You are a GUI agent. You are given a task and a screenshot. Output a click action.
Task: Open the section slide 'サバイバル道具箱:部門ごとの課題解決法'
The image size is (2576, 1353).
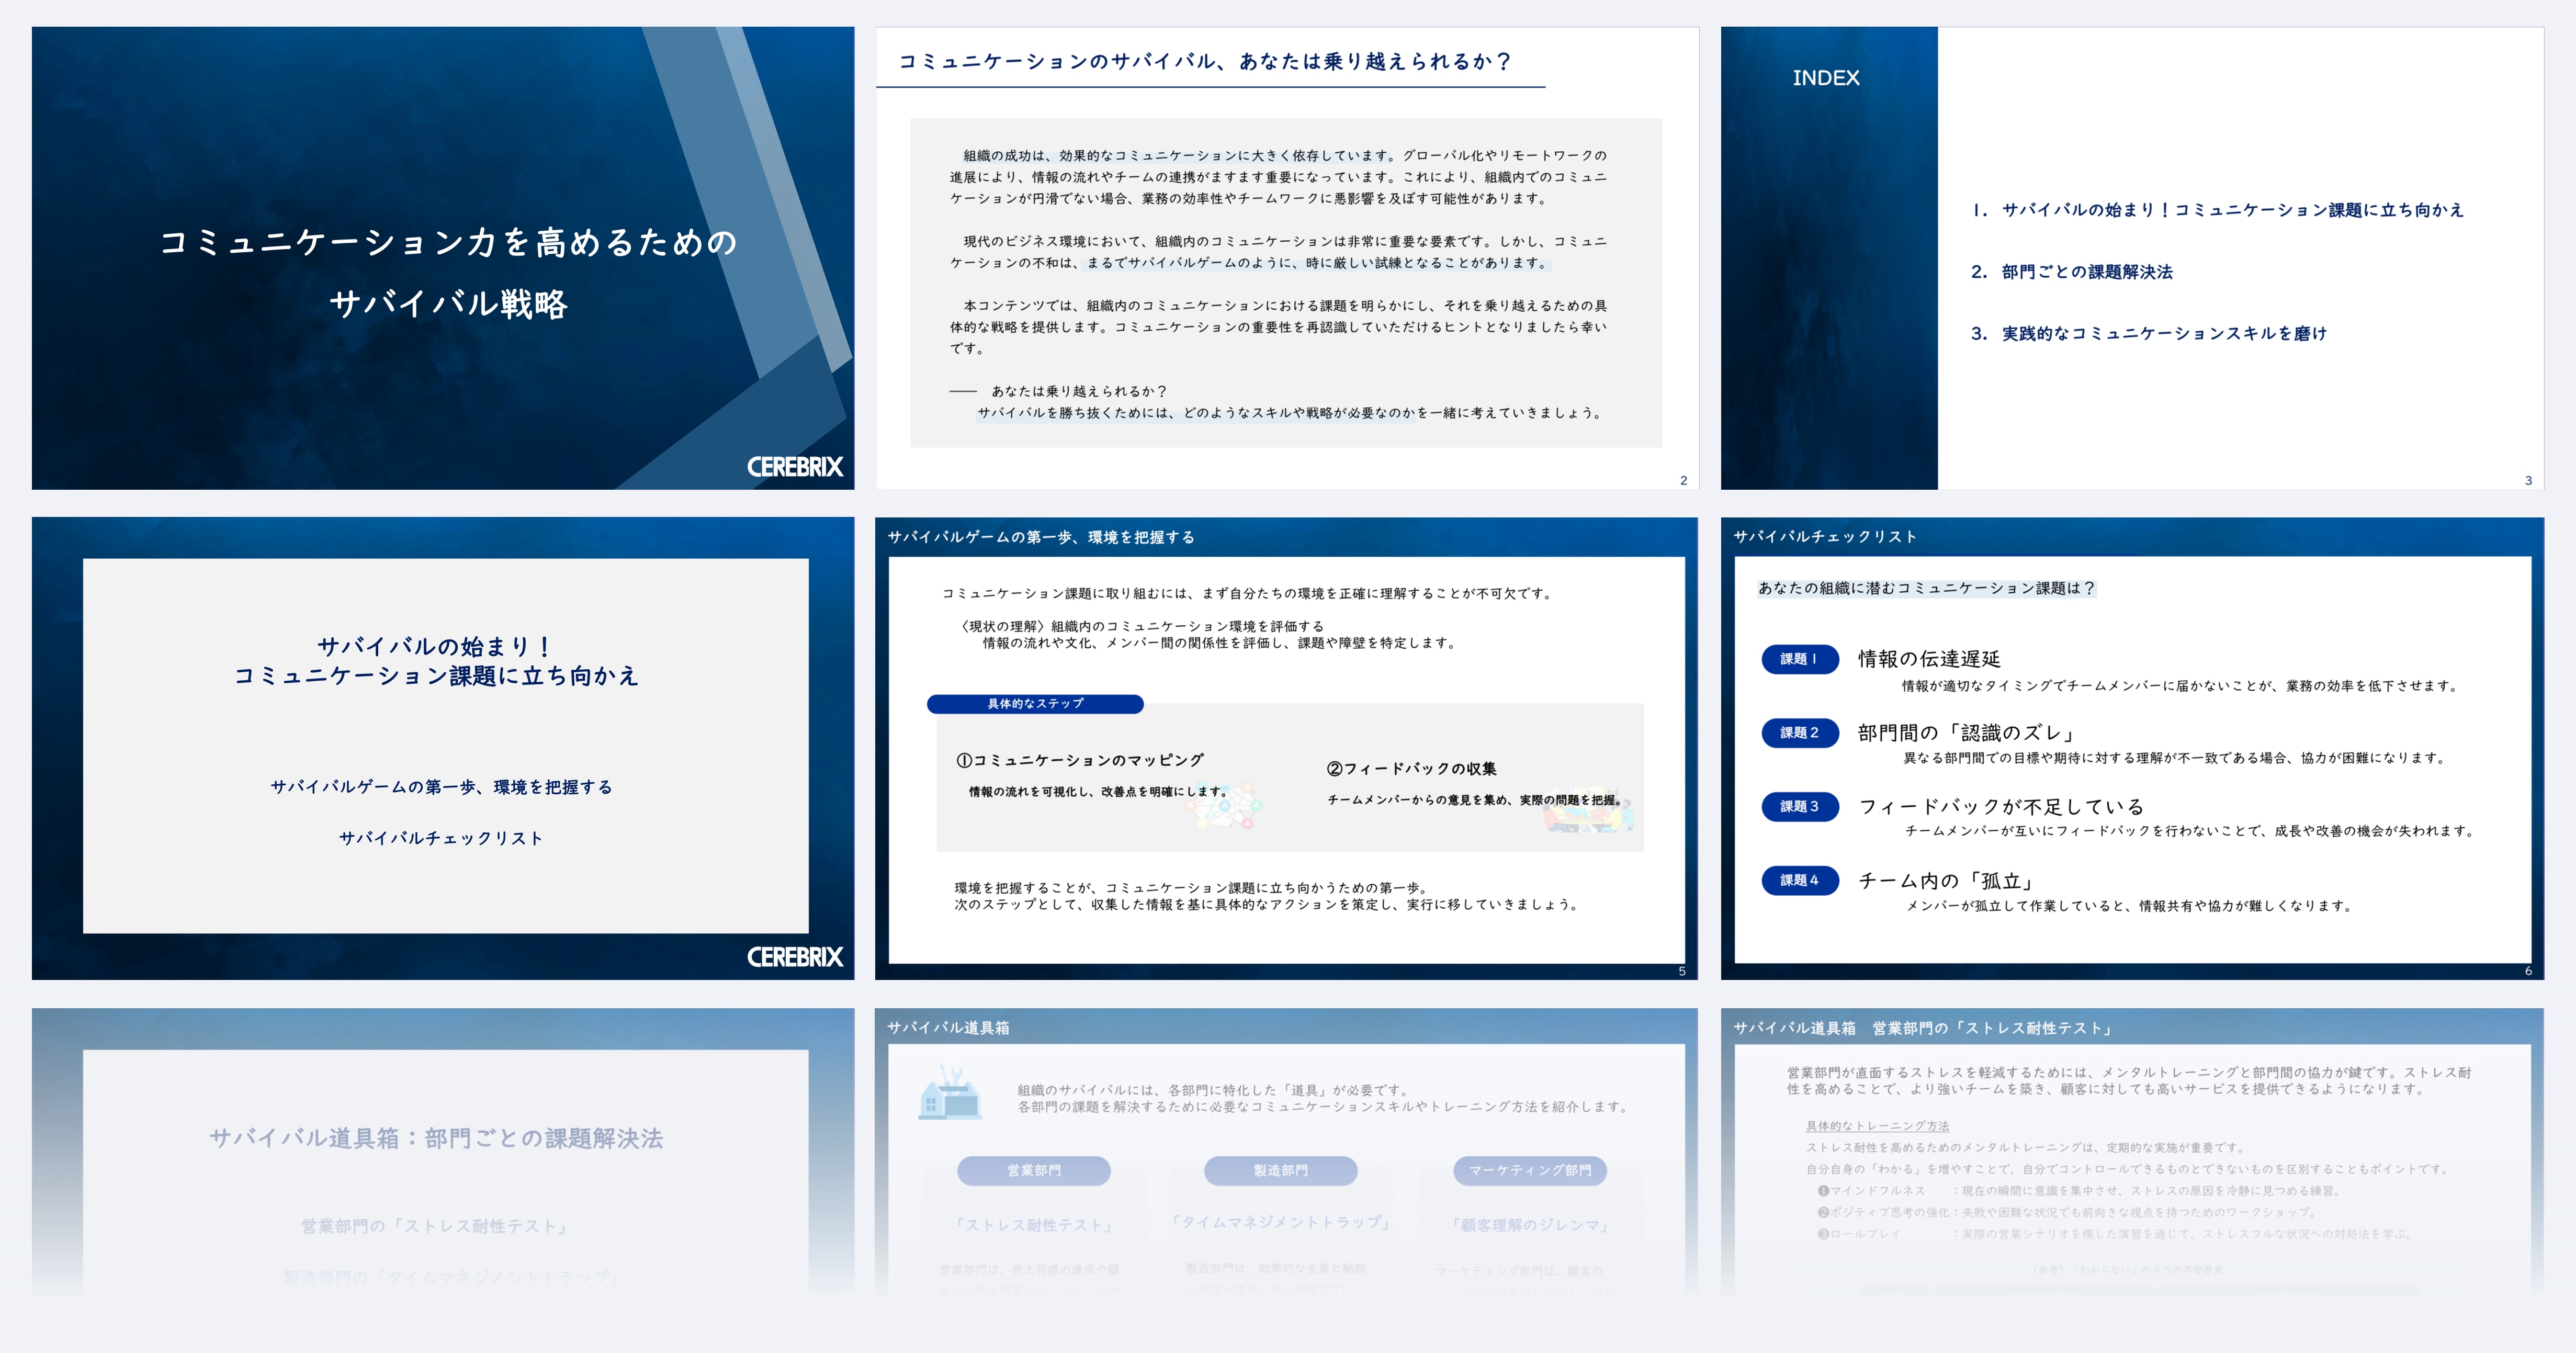click(443, 1154)
